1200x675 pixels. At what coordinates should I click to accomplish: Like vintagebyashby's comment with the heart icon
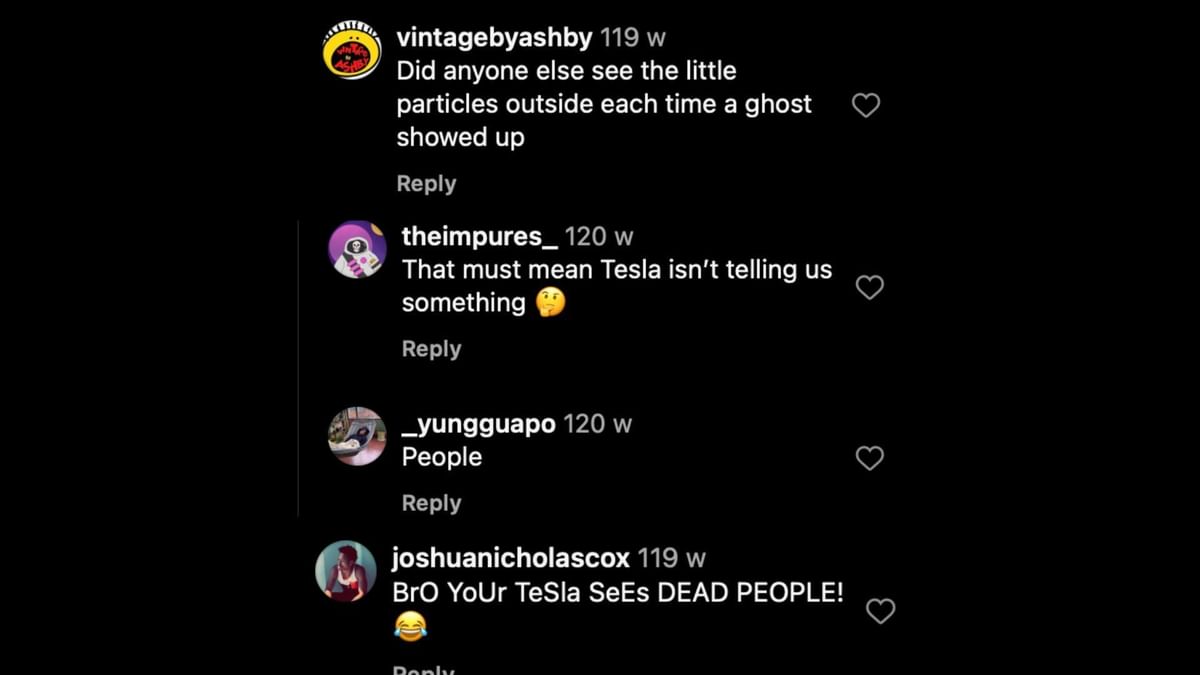866,104
